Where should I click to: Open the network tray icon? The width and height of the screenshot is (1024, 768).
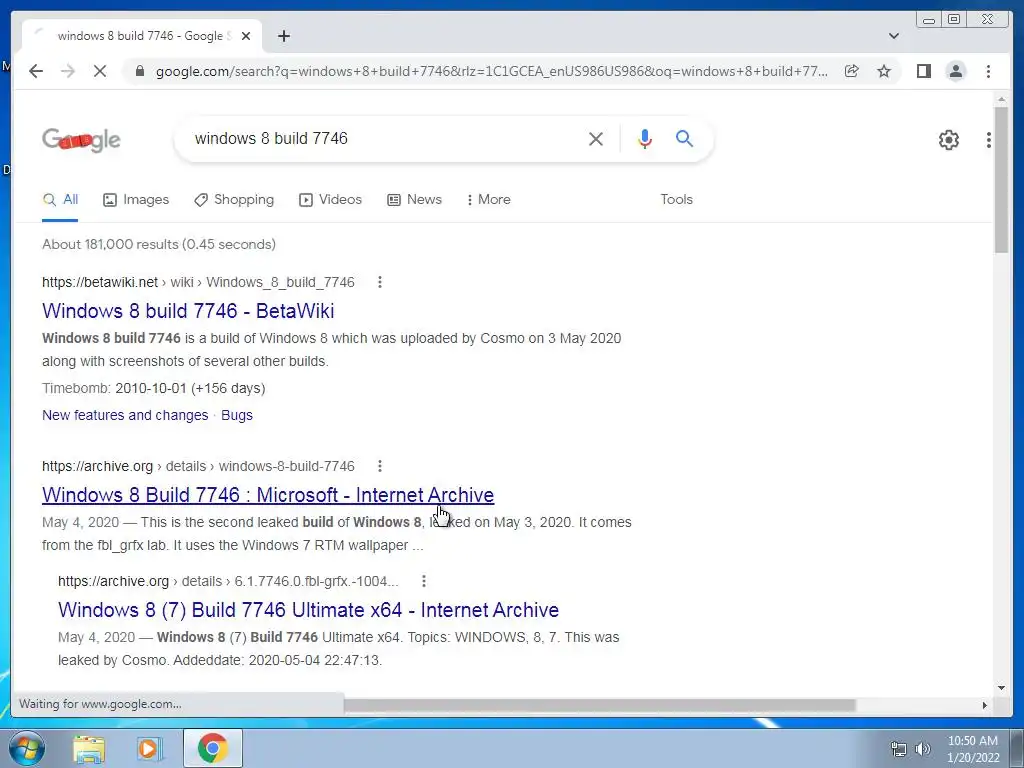pyautogui.click(x=899, y=749)
